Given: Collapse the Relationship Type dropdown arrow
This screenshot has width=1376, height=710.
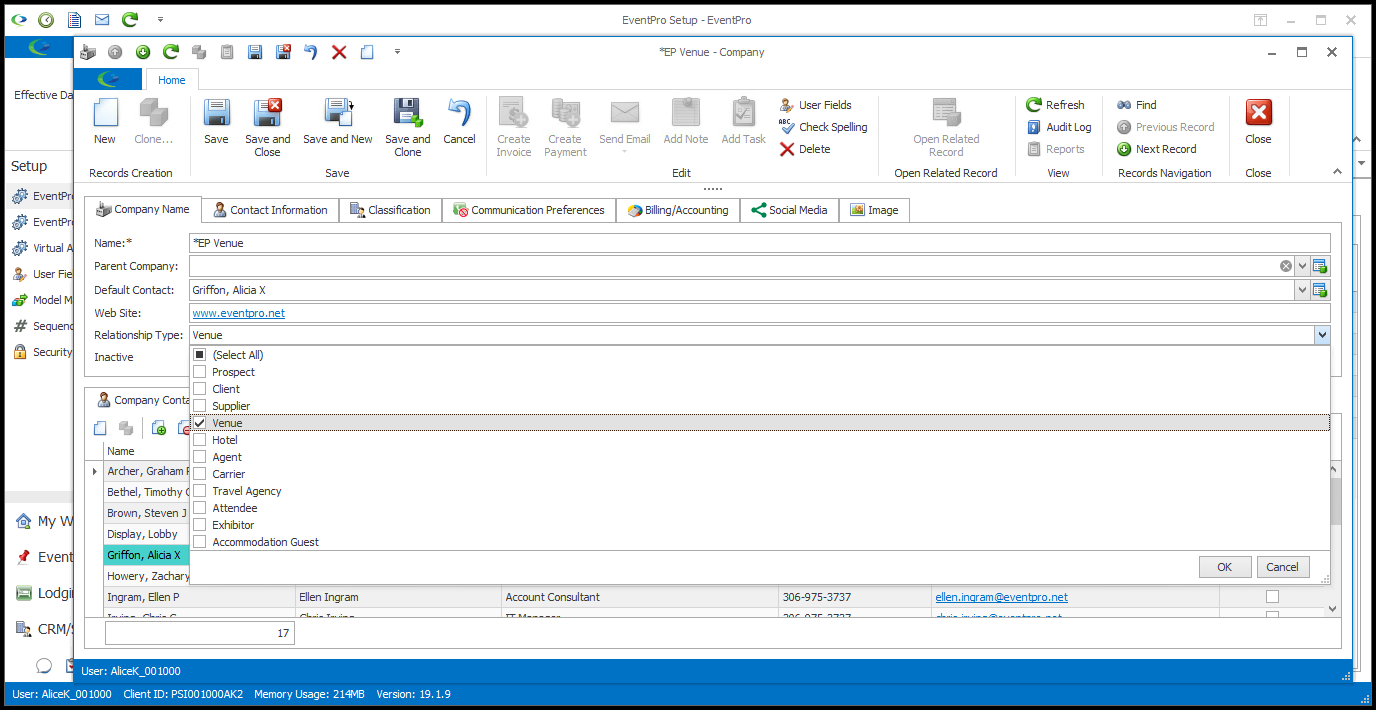Looking at the screenshot, I should tap(1322, 336).
